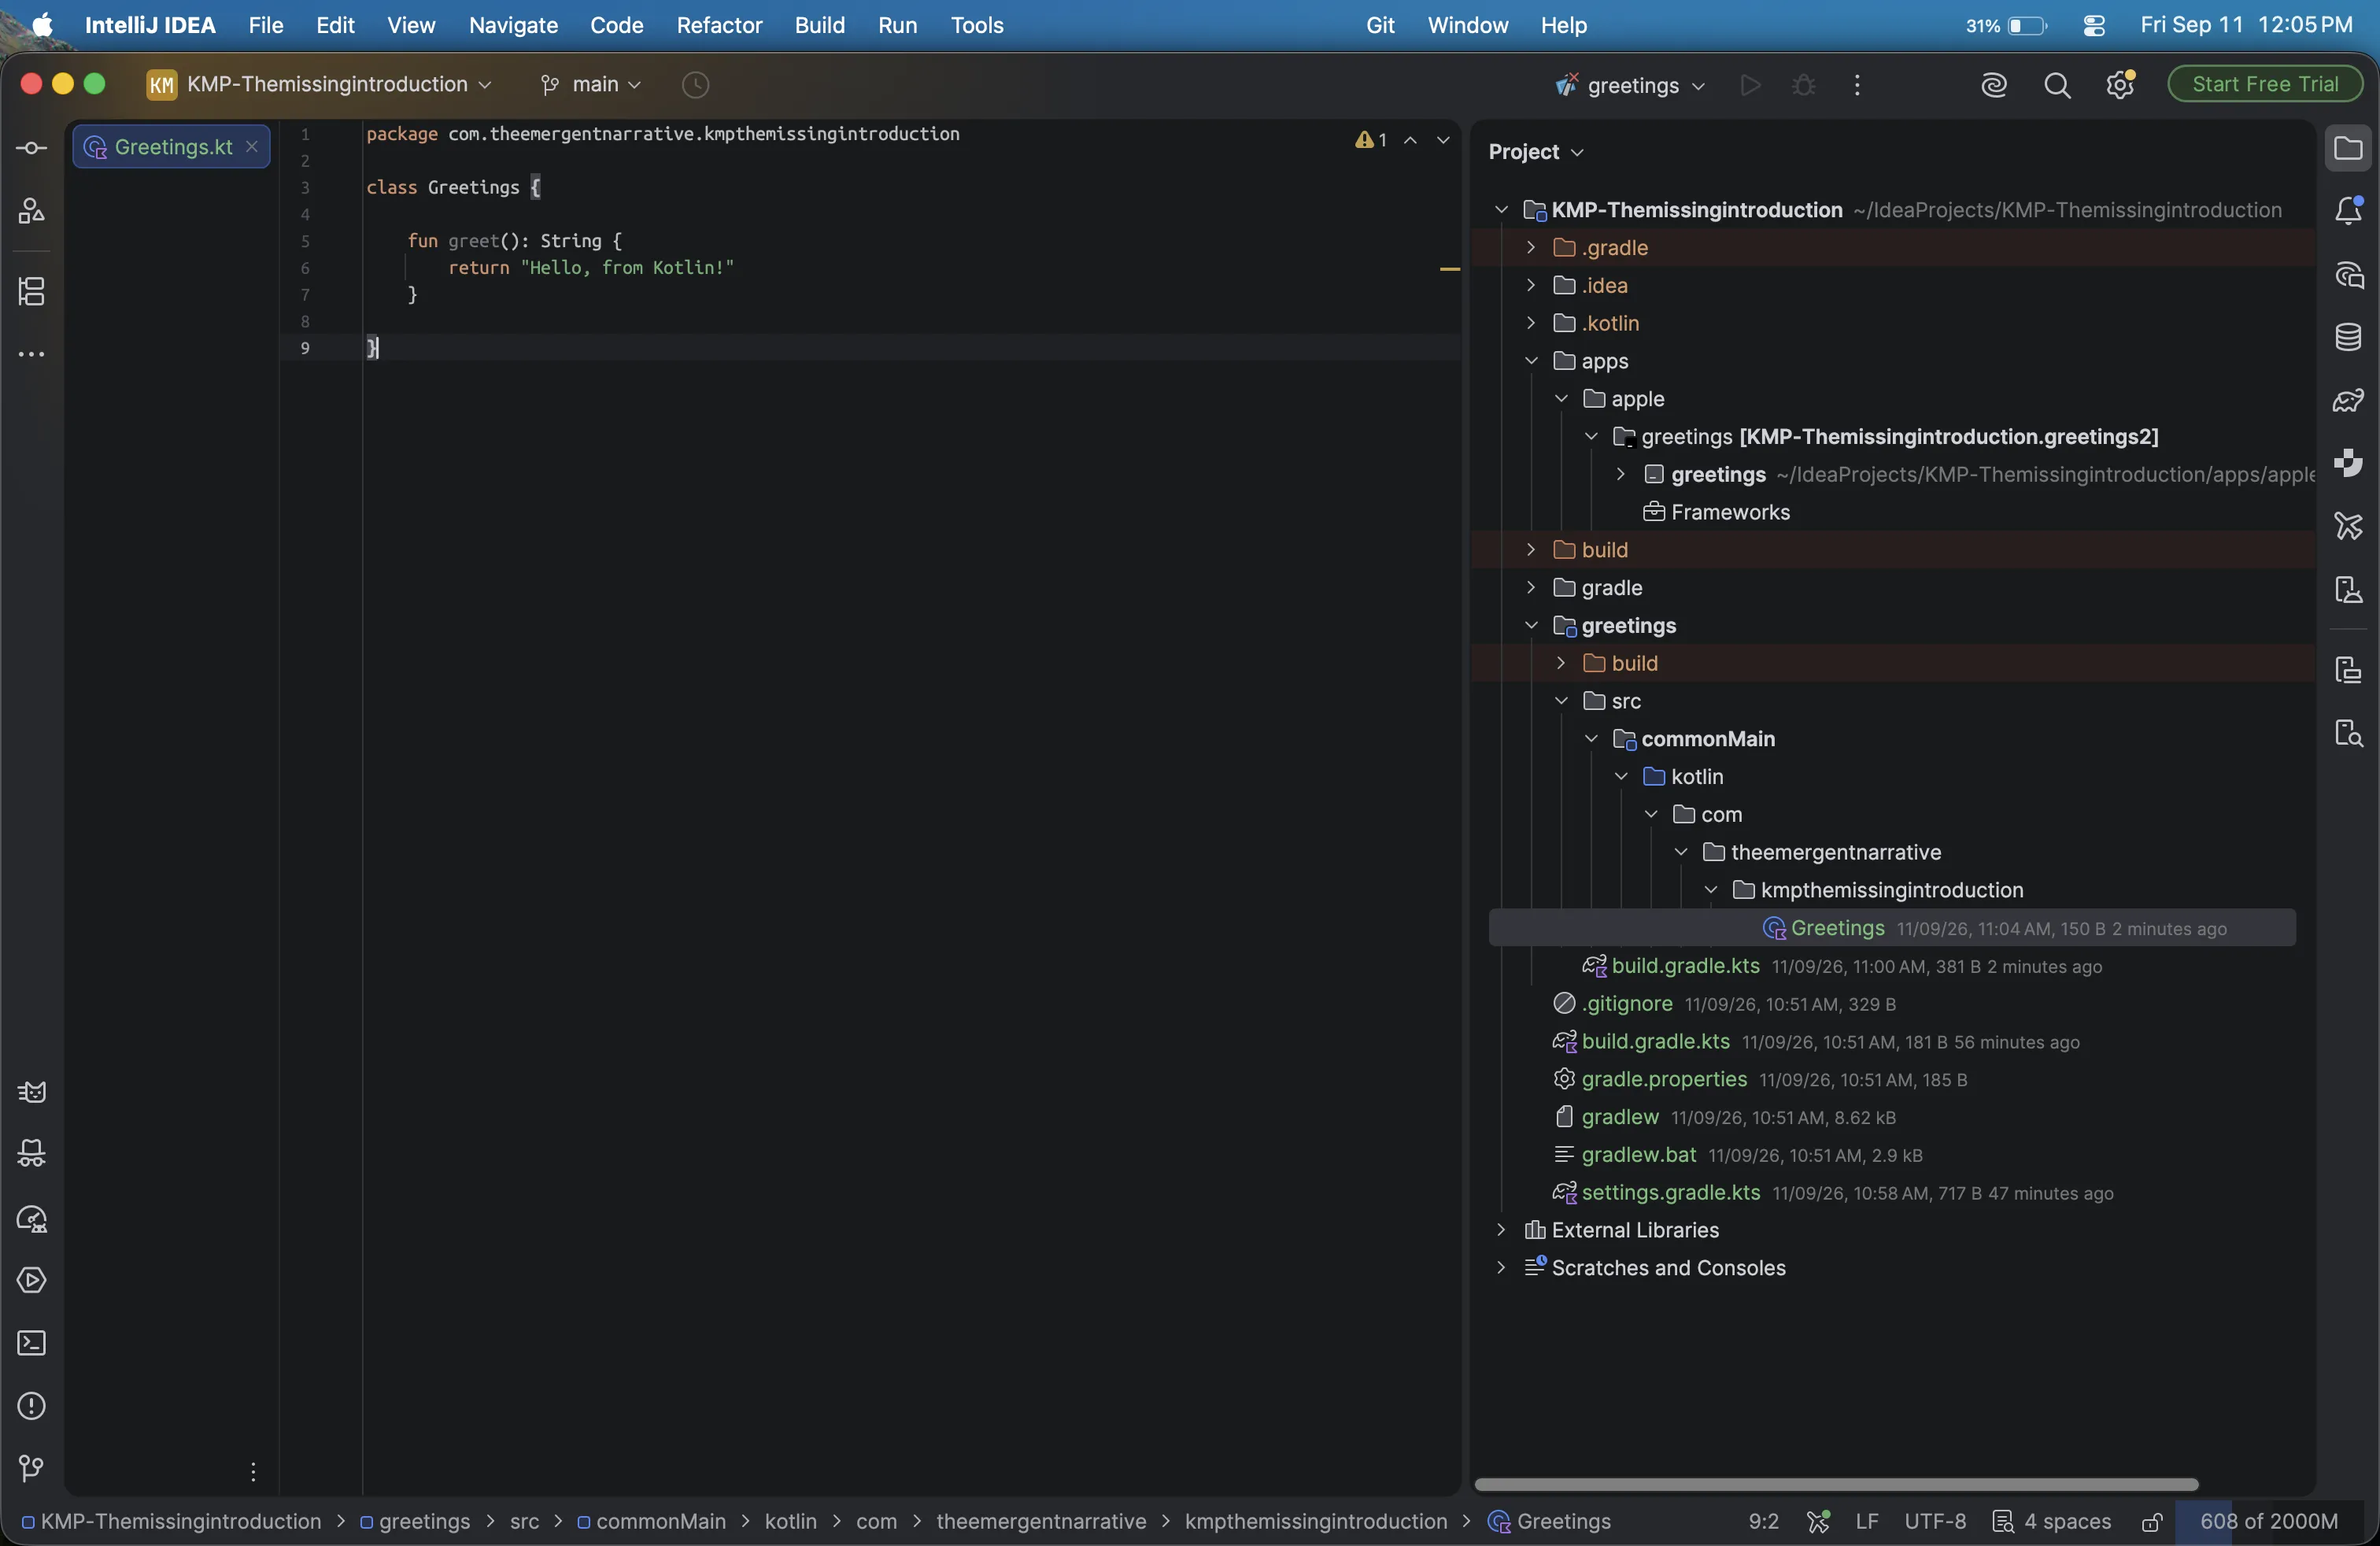Open the Terminal tool window
Image resolution: width=2380 pixels, height=1546 pixels.
[x=32, y=1343]
